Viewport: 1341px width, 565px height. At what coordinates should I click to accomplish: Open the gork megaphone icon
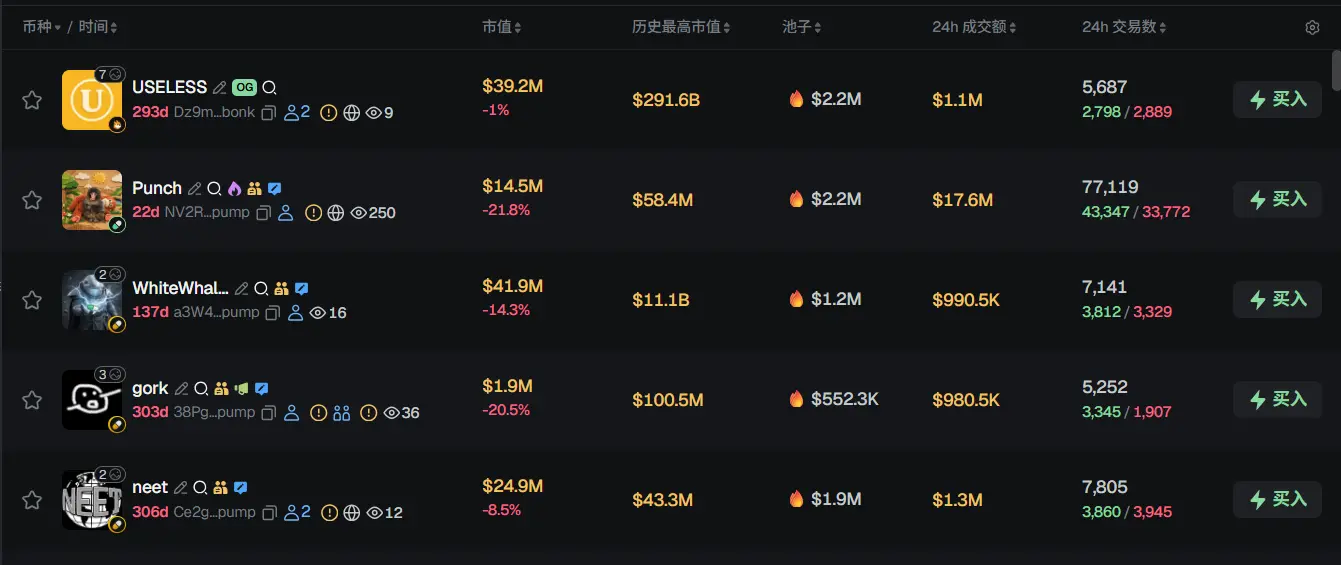(x=241, y=388)
